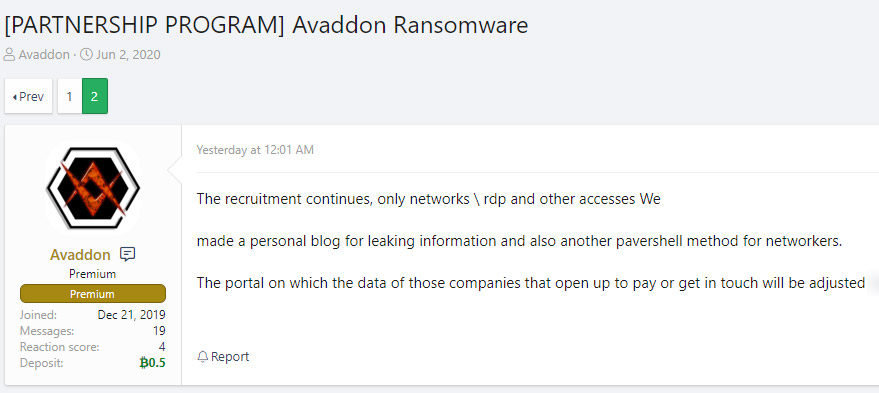879x393 pixels.
Task: Click the Premium user title text under username
Action: 92,274
